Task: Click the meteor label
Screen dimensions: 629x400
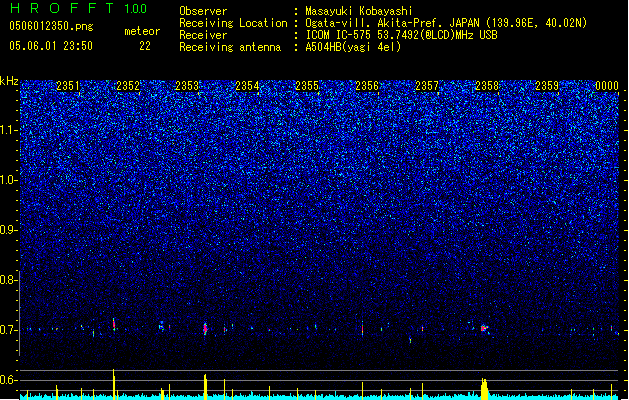Action: (142, 31)
